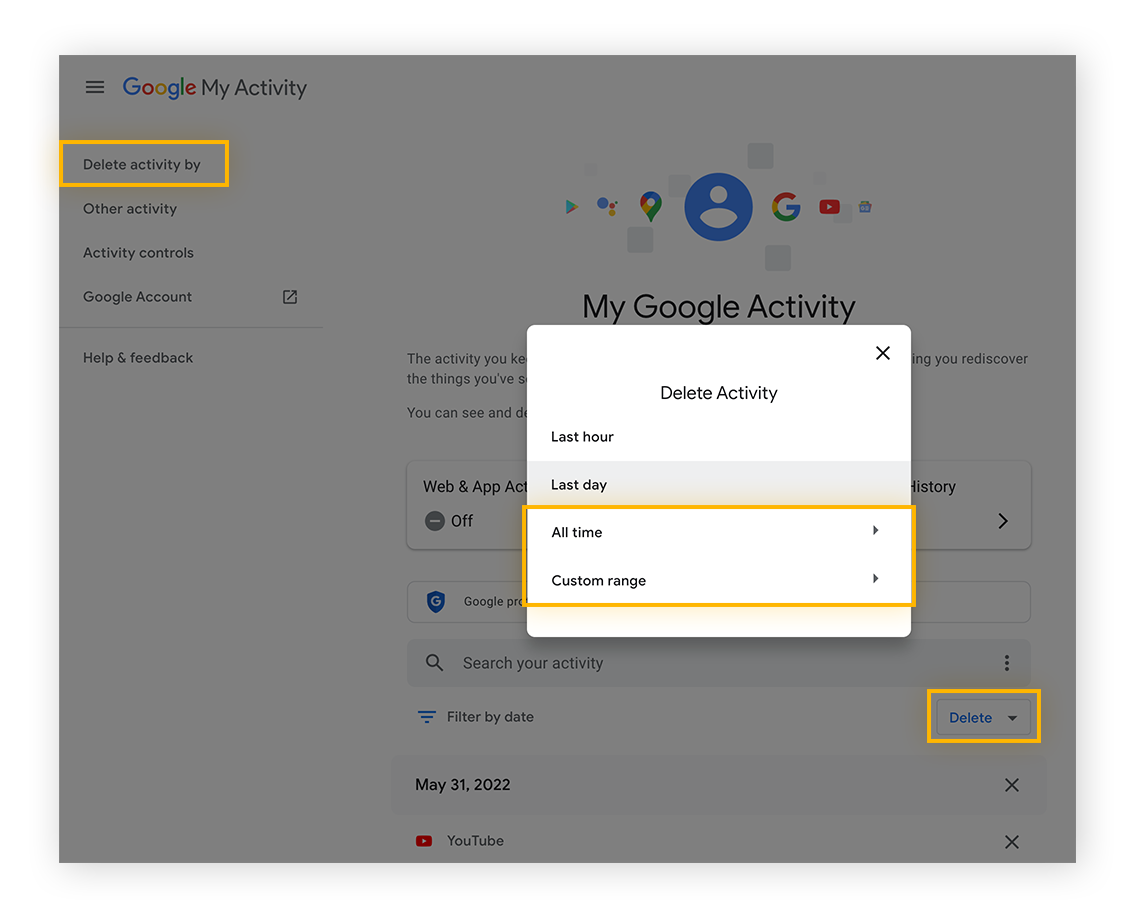Click the filter icon next to Filter by date
The height and width of the screenshot is (917, 1135).
point(427,716)
